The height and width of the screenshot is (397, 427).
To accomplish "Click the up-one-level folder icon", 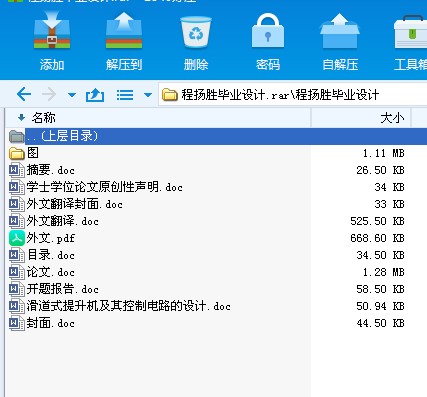I will point(95,95).
